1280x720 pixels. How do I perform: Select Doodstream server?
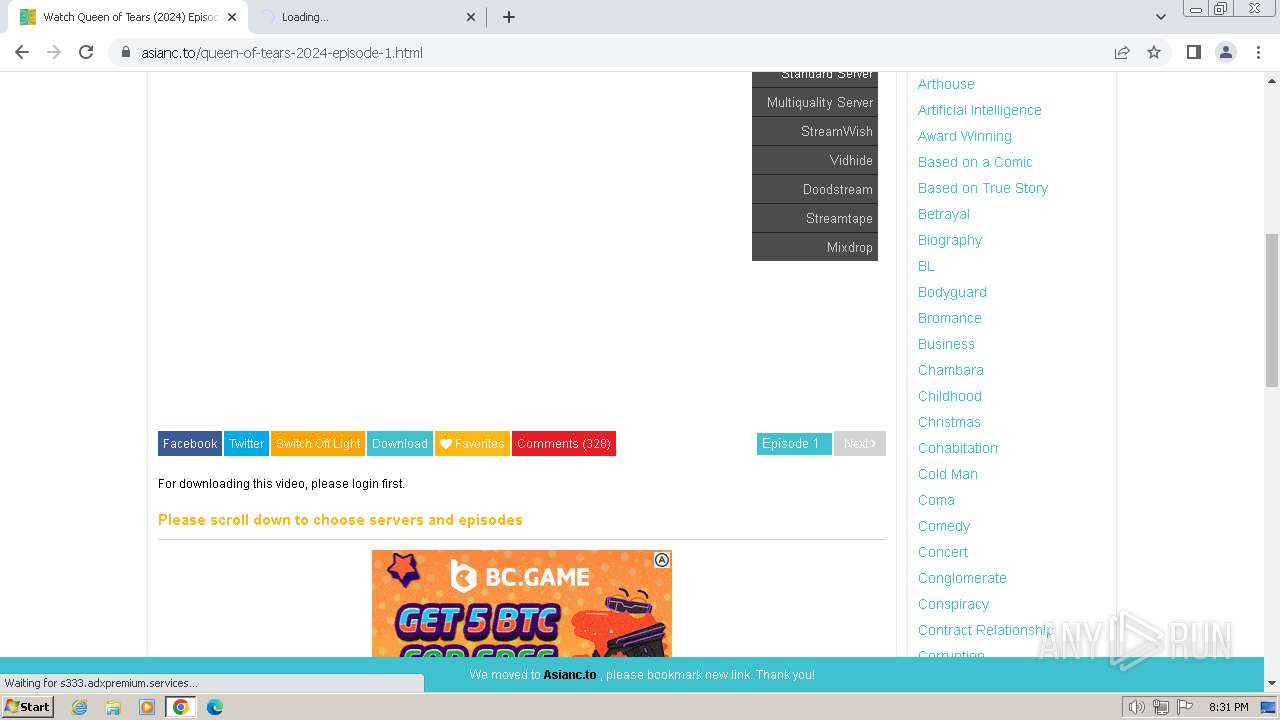tap(815, 190)
